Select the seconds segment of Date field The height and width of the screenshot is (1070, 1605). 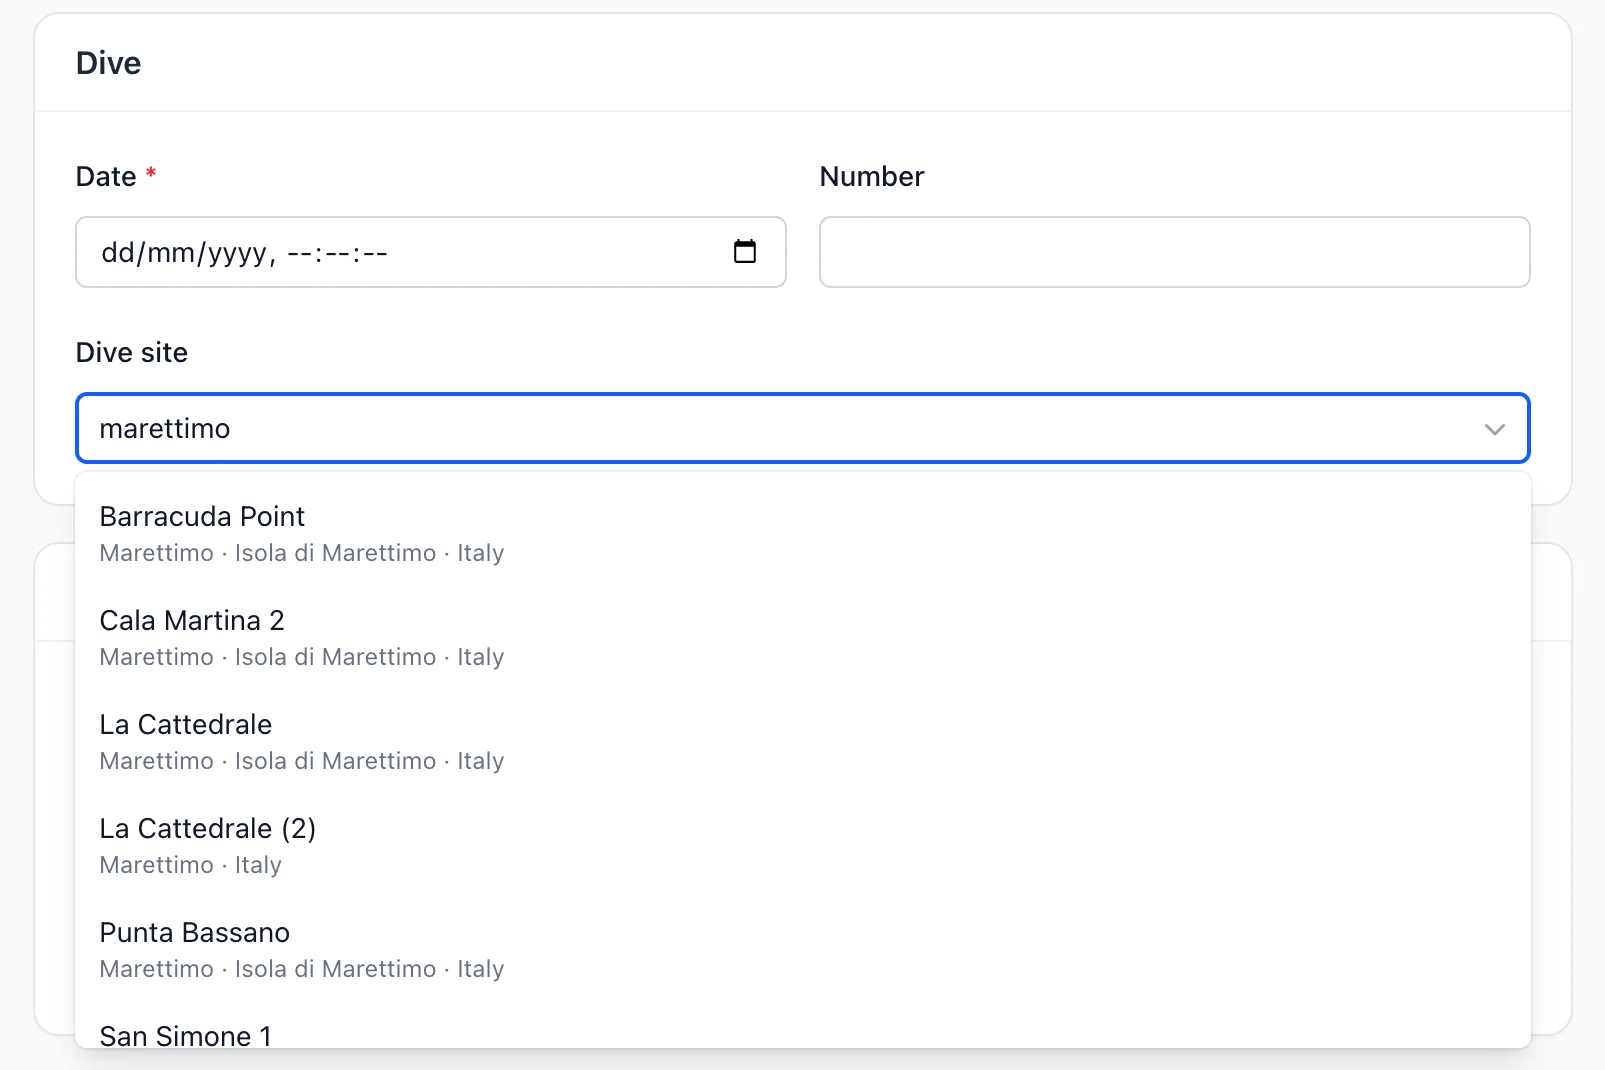pos(374,252)
